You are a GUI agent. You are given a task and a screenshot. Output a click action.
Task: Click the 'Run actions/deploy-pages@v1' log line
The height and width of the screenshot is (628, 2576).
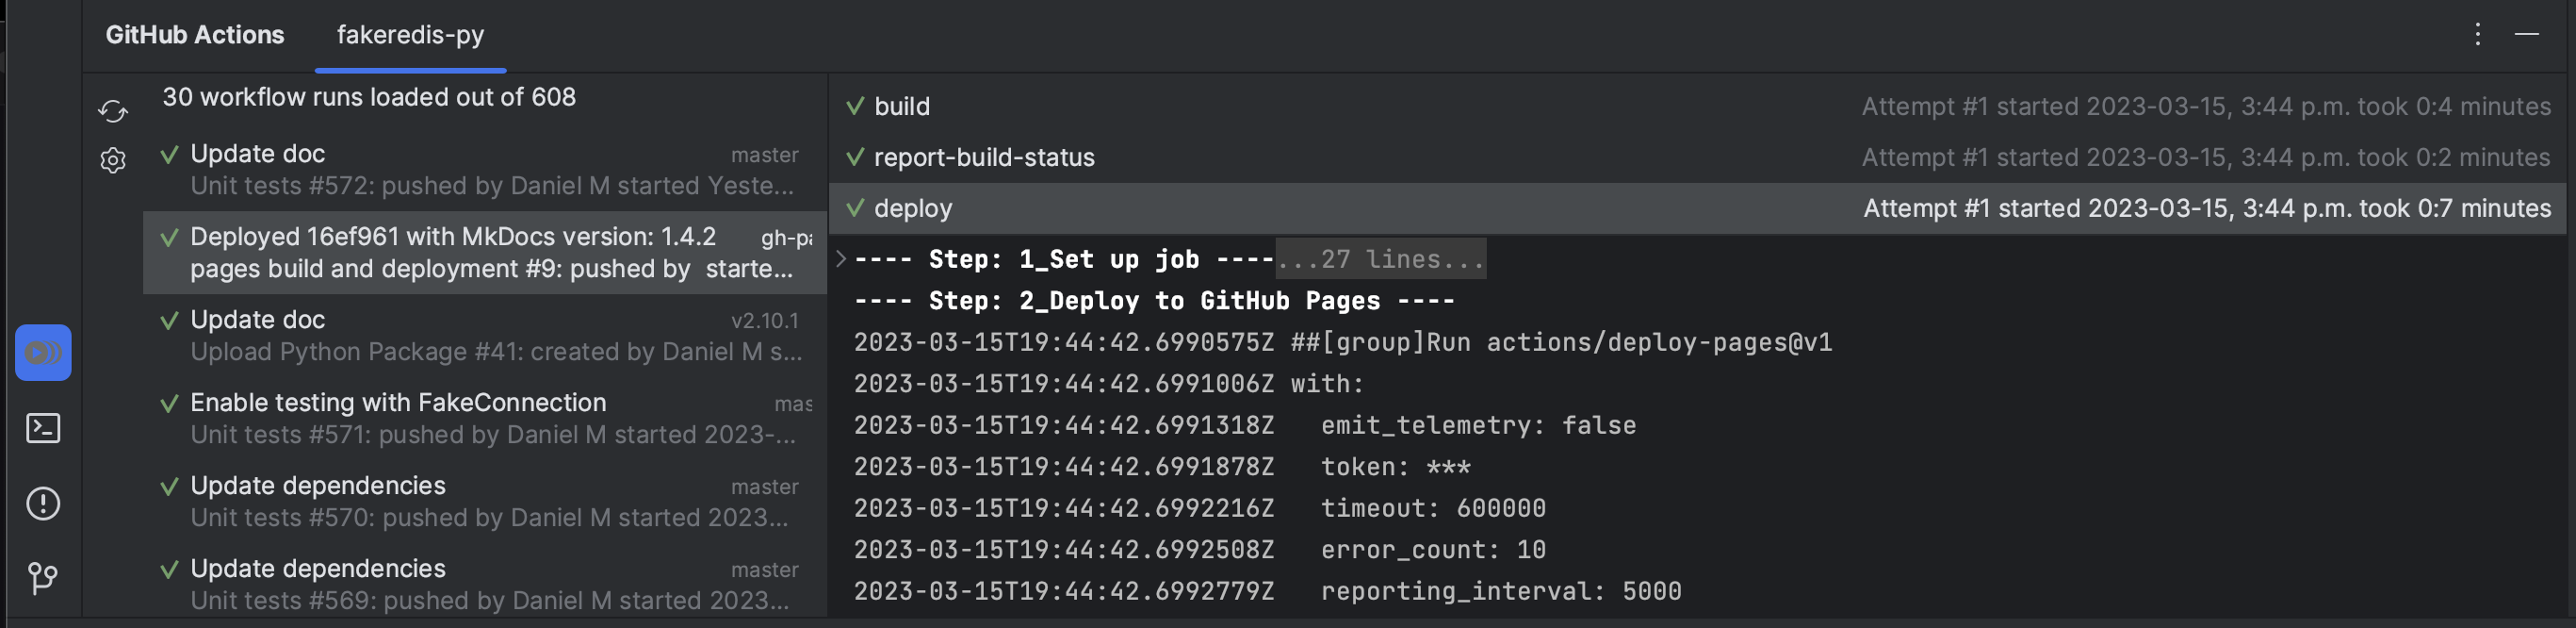coord(1343,342)
